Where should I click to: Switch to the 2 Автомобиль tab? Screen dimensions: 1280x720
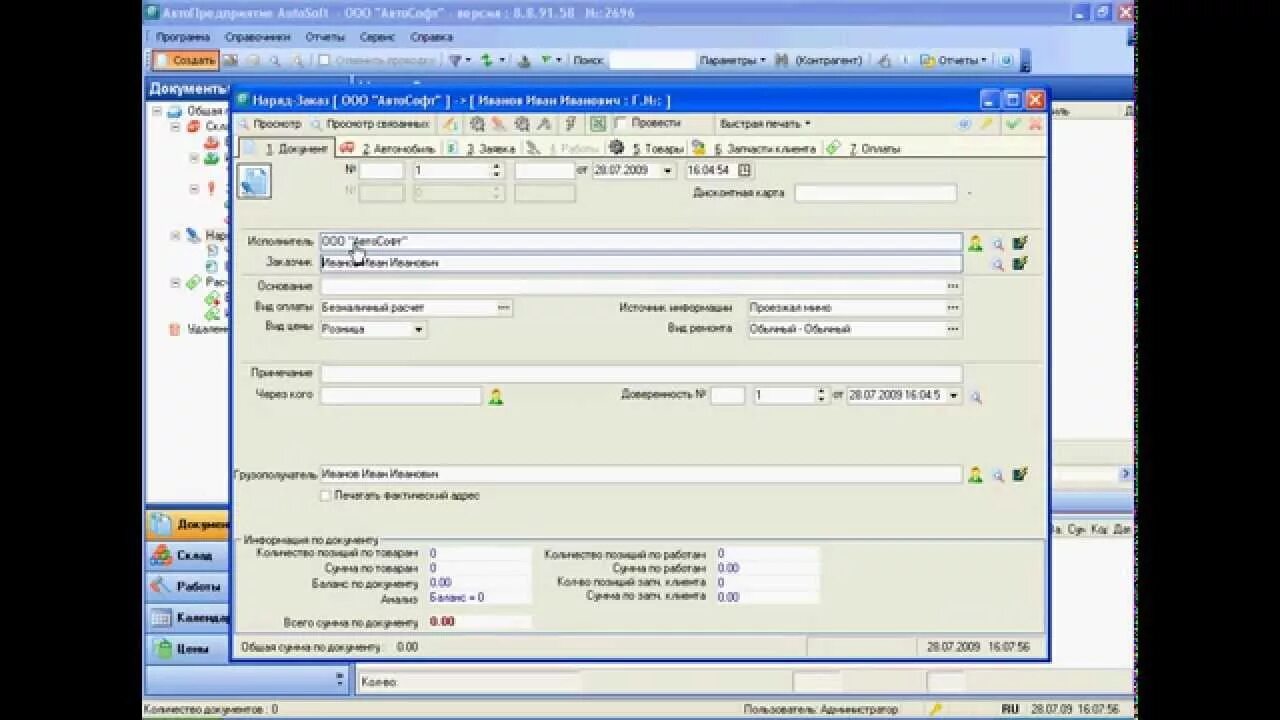(x=388, y=148)
